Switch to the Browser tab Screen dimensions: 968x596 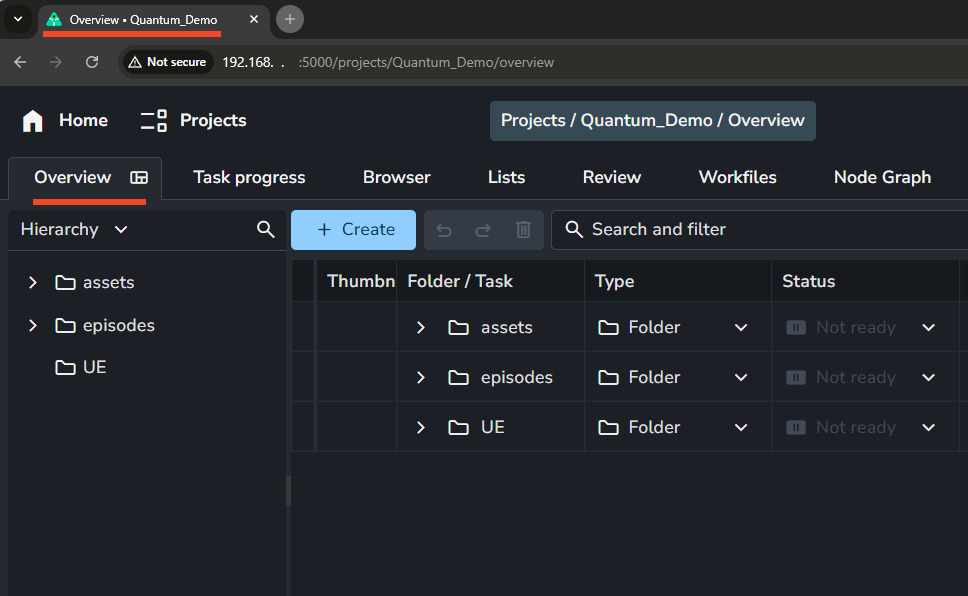(397, 177)
